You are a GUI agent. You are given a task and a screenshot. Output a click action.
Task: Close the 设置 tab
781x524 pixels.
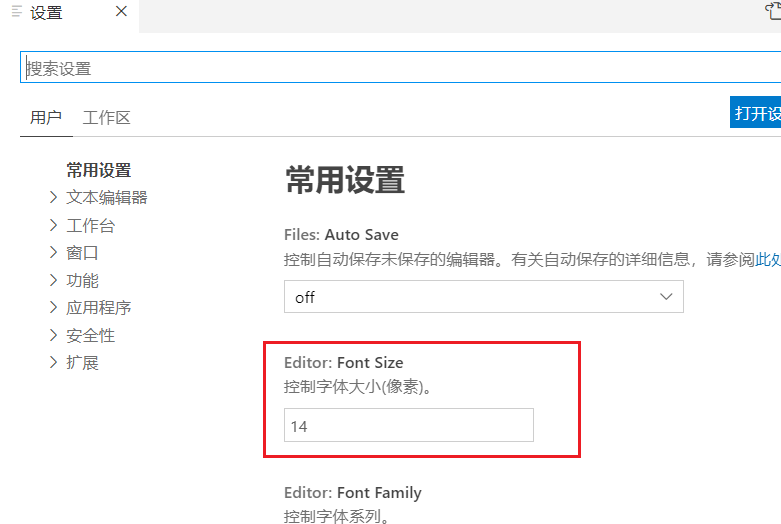[121, 12]
